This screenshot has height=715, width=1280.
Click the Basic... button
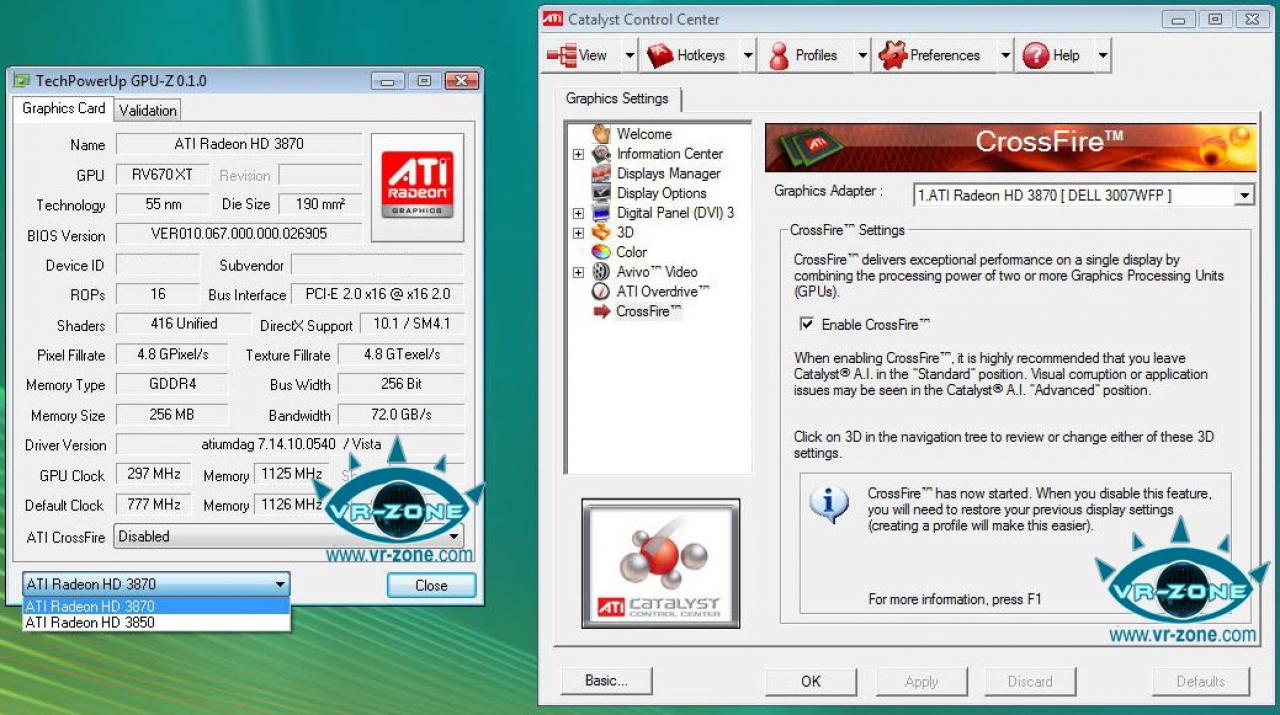coord(607,681)
